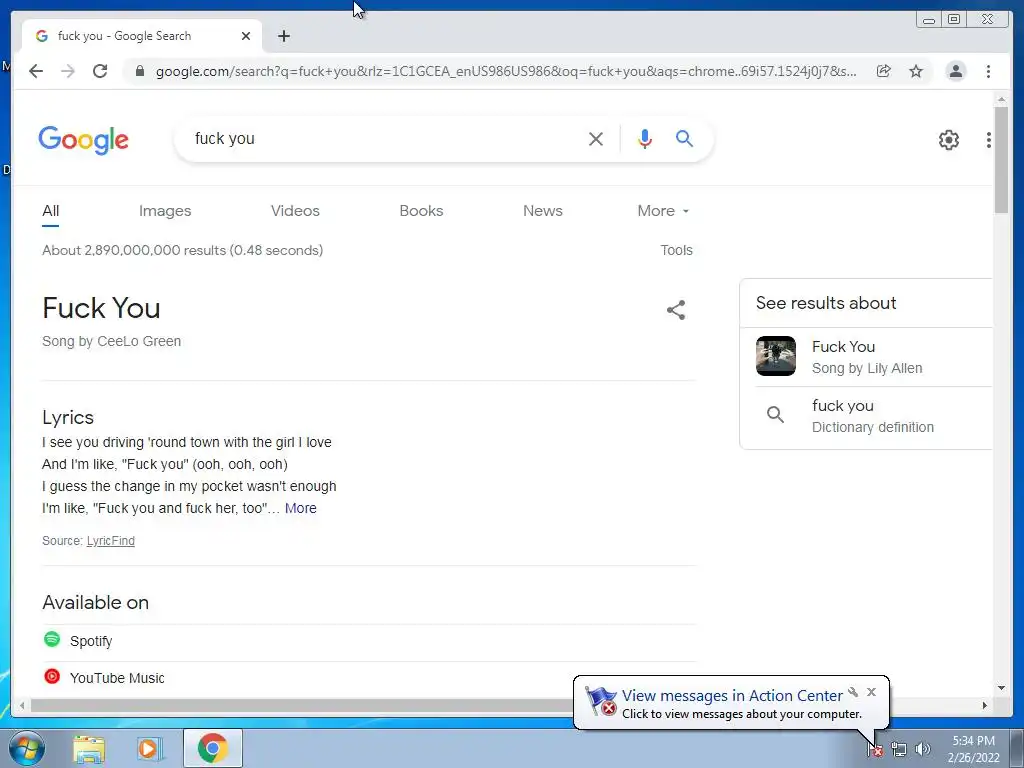
Task: Click the 'See results about' heading
Action: [826, 303]
